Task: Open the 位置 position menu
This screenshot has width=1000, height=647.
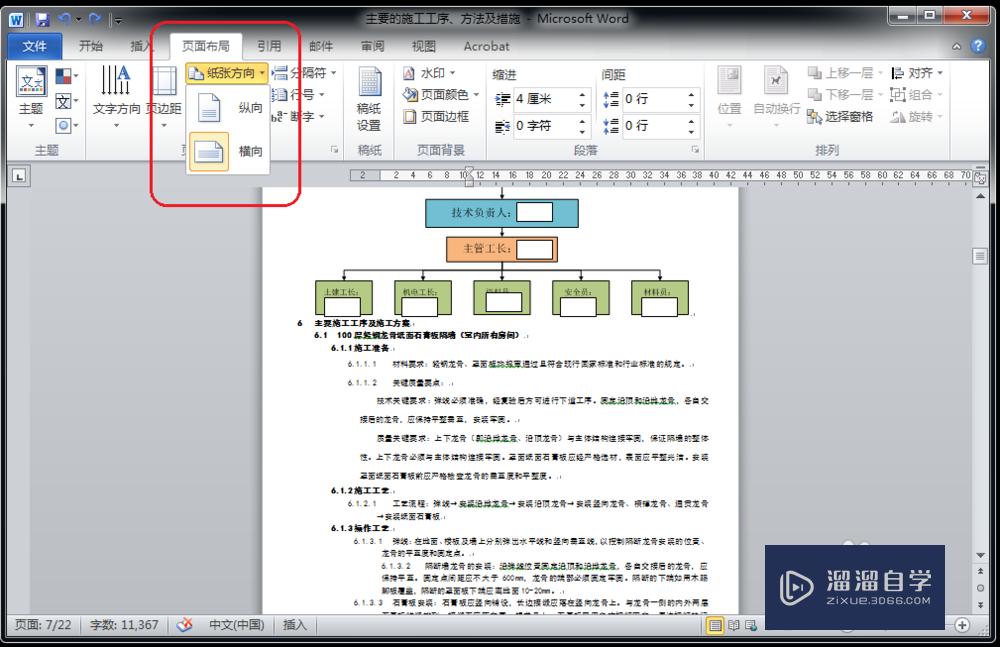Action: tap(730, 96)
